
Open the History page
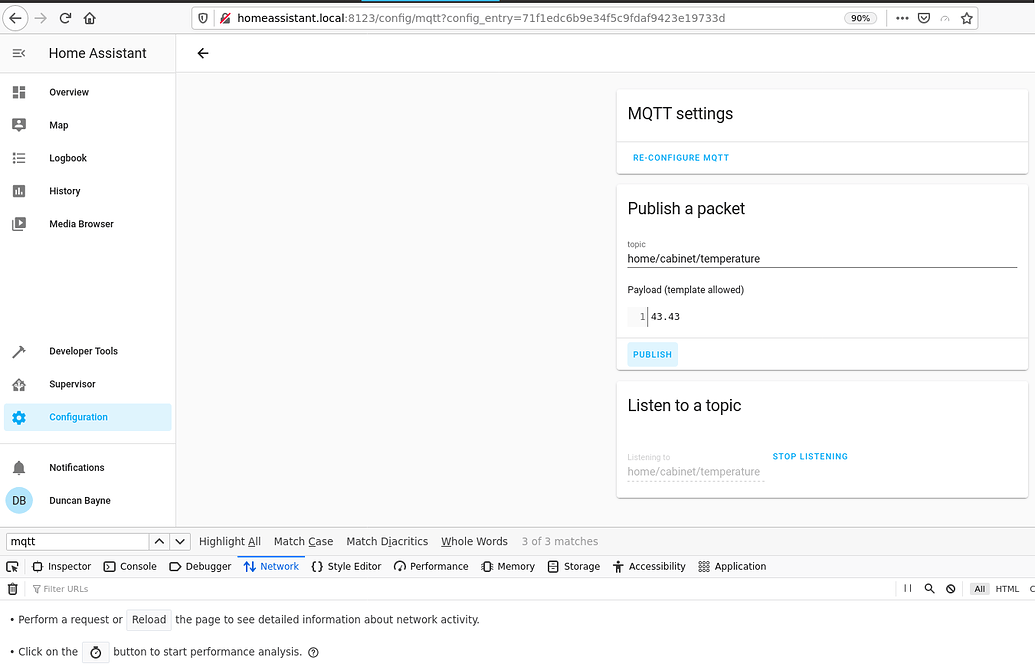pos(64,191)
